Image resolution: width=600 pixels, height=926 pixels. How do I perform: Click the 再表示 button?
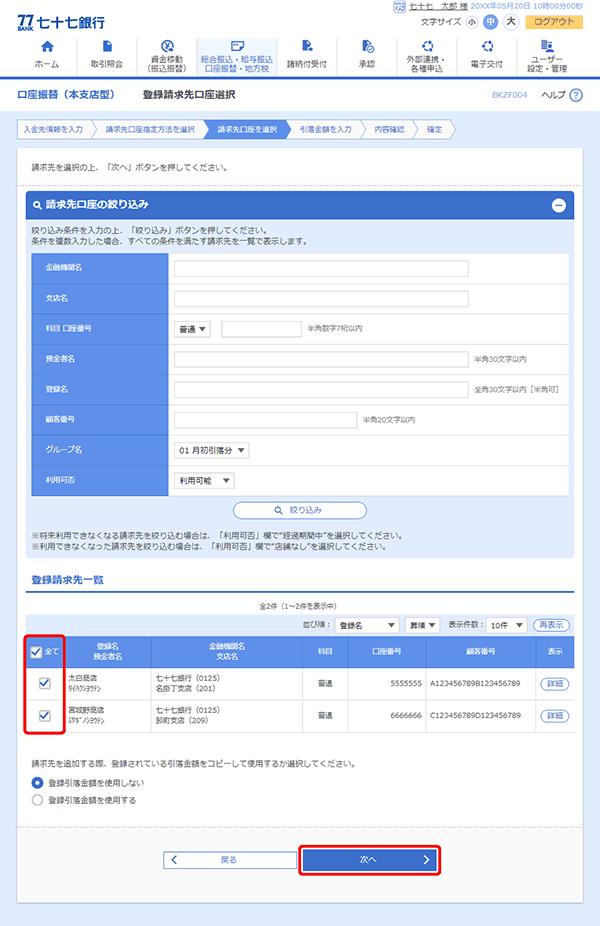[x=552, y=625]
